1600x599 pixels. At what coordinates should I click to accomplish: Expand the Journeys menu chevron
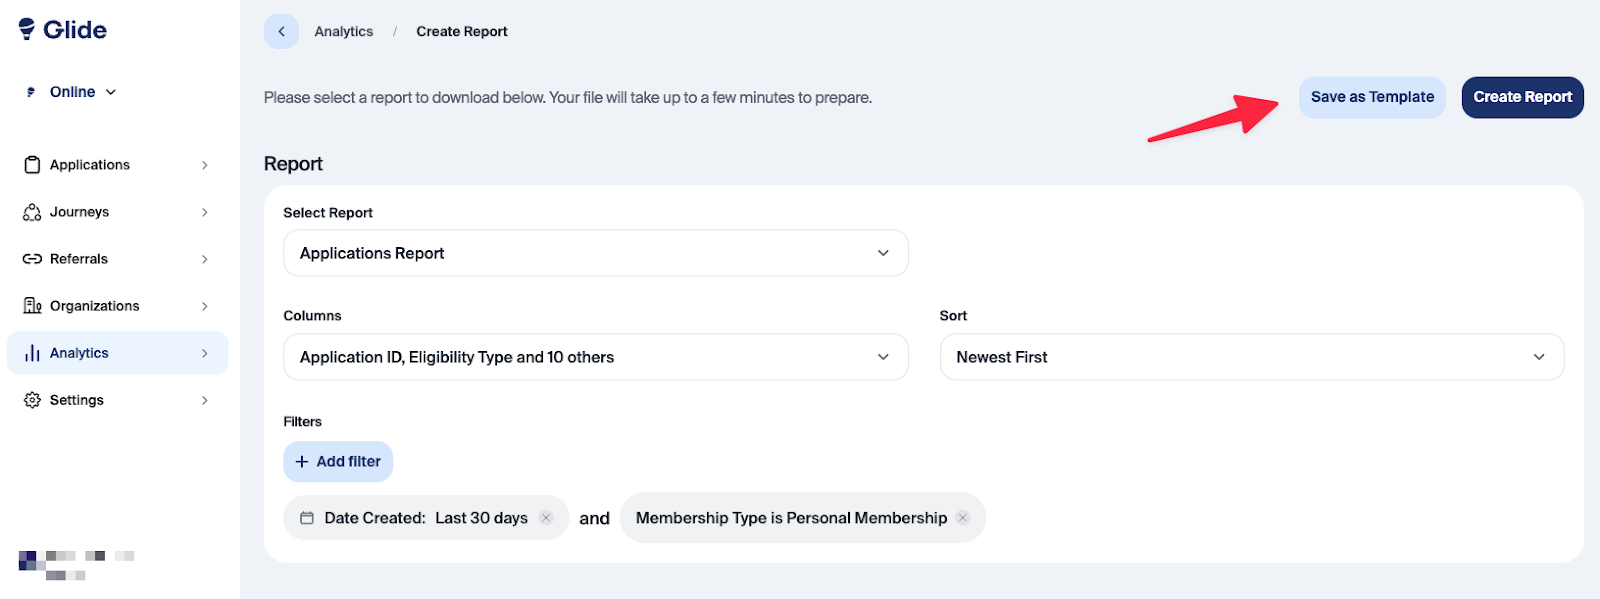[x=205, y=212]
